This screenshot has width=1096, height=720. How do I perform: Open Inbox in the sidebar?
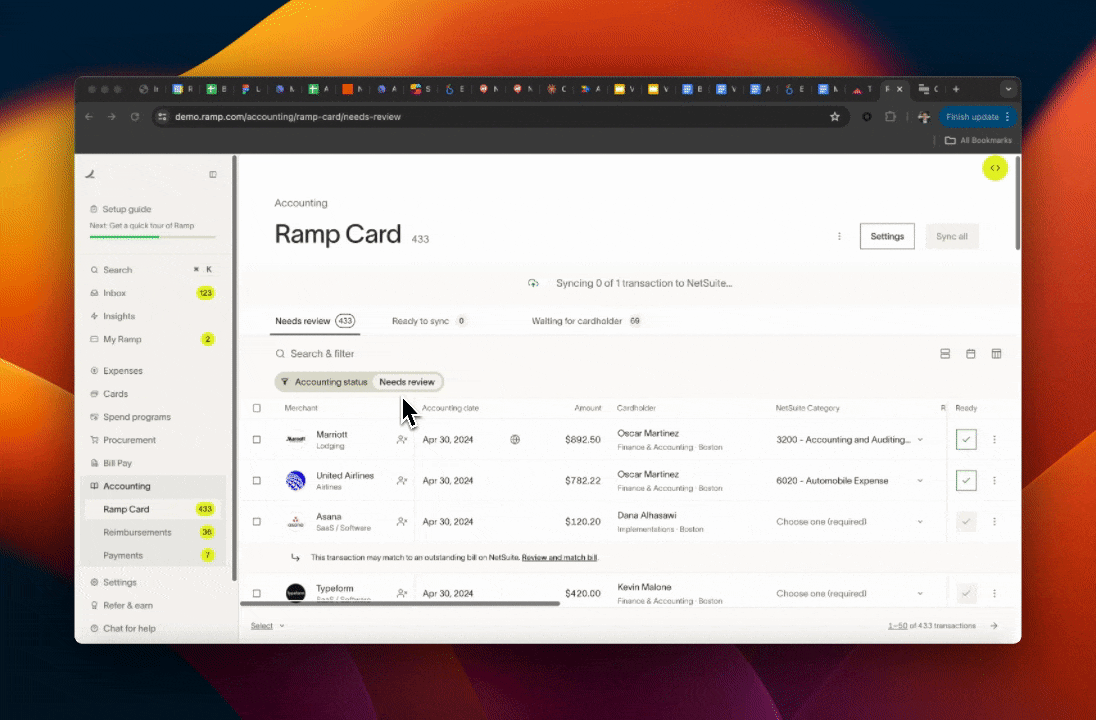[115, 293]
